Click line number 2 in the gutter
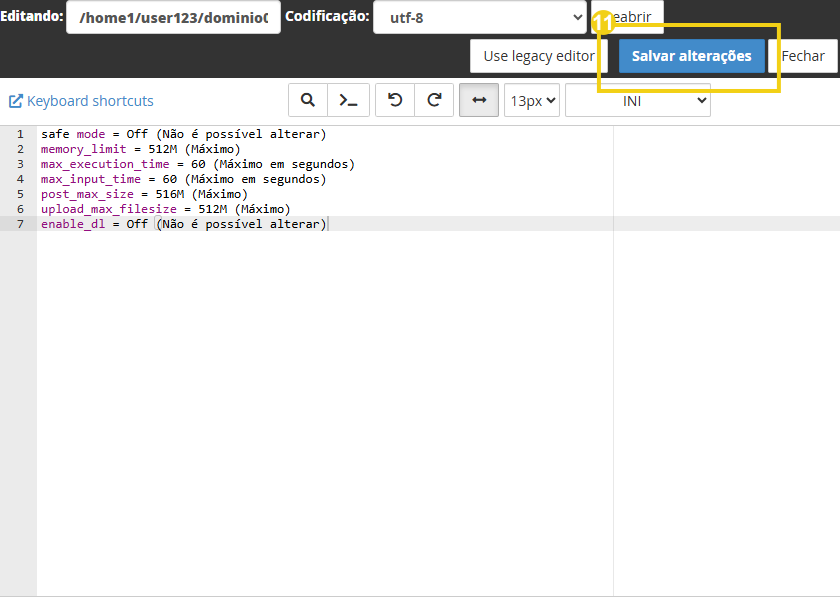The image size is (840, 611). 20,149
